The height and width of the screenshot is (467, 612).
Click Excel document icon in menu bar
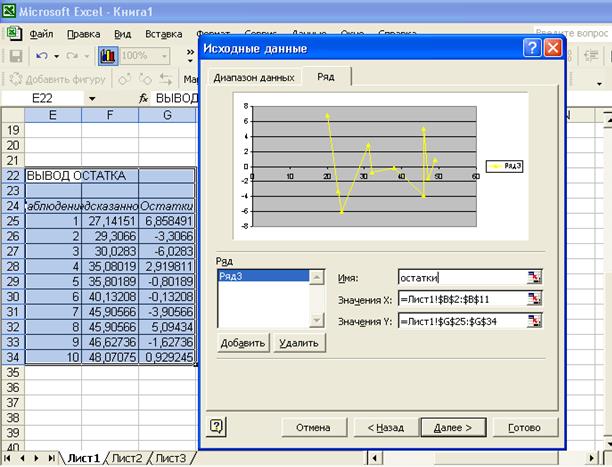[x=15, y=33]
